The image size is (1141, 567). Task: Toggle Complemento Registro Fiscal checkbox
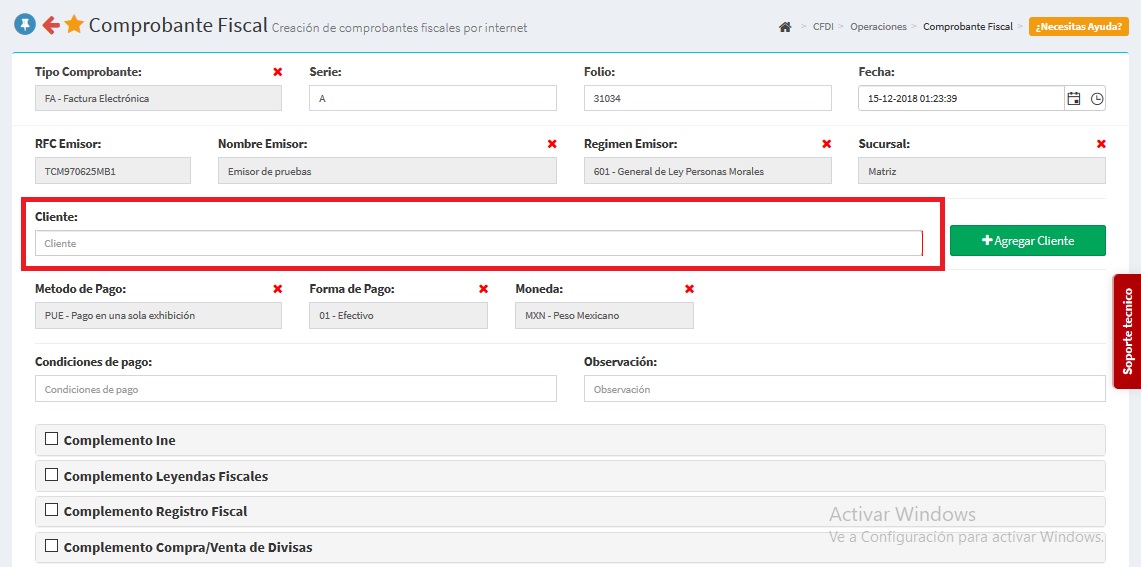tap(52, 509)
